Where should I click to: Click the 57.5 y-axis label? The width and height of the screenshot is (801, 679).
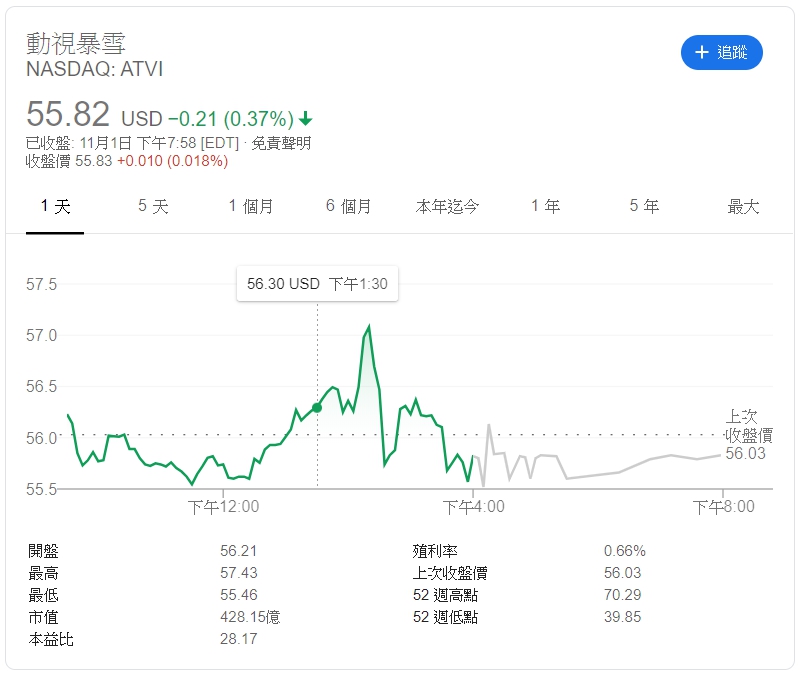[41, 284]
